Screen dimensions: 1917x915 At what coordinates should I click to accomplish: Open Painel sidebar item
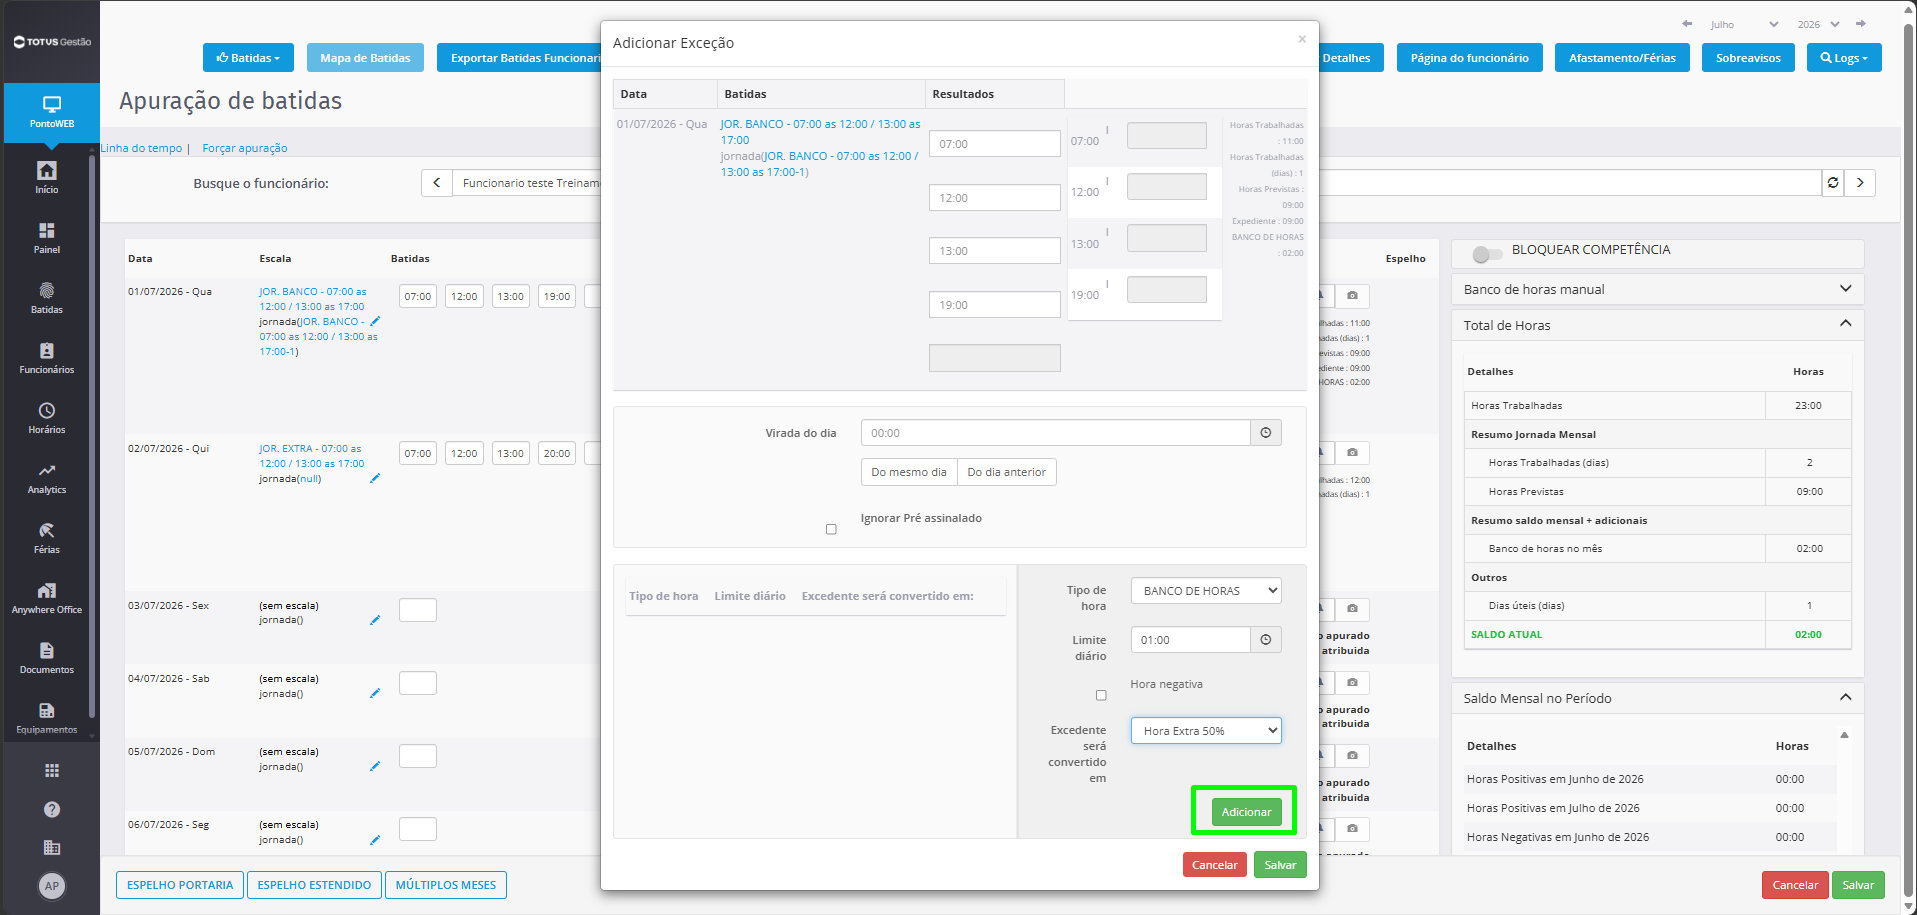[x=47, y=238]
